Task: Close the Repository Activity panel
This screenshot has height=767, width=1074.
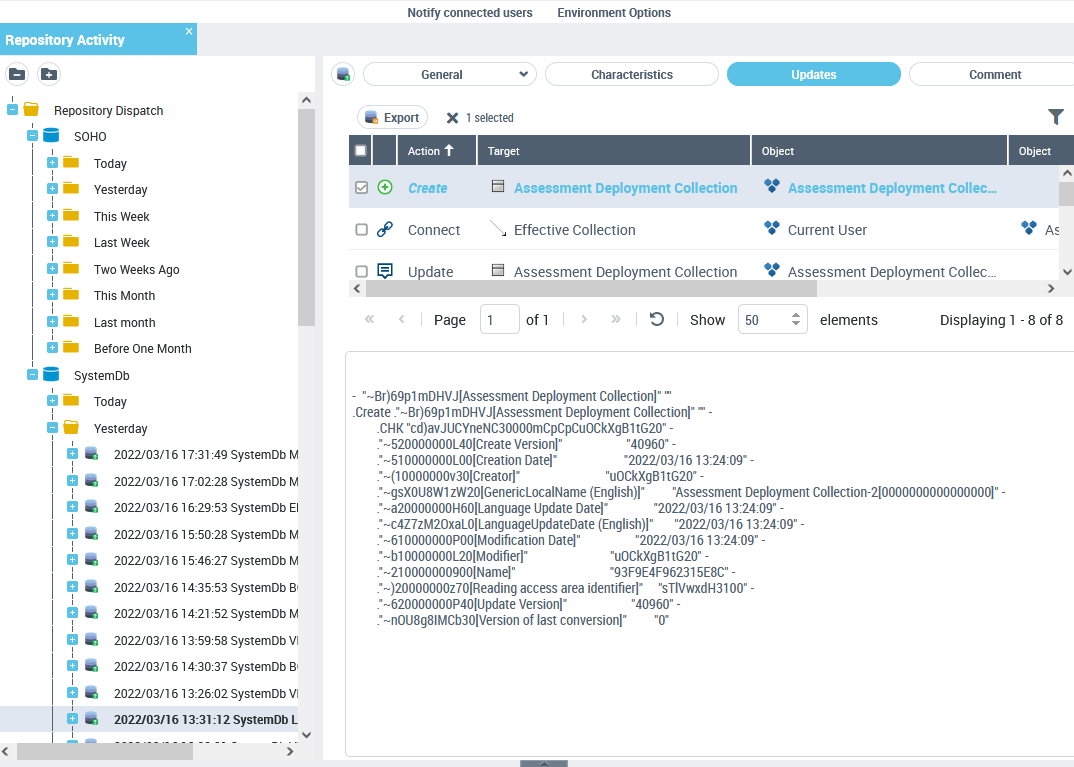Action: [x=189, y=32]
